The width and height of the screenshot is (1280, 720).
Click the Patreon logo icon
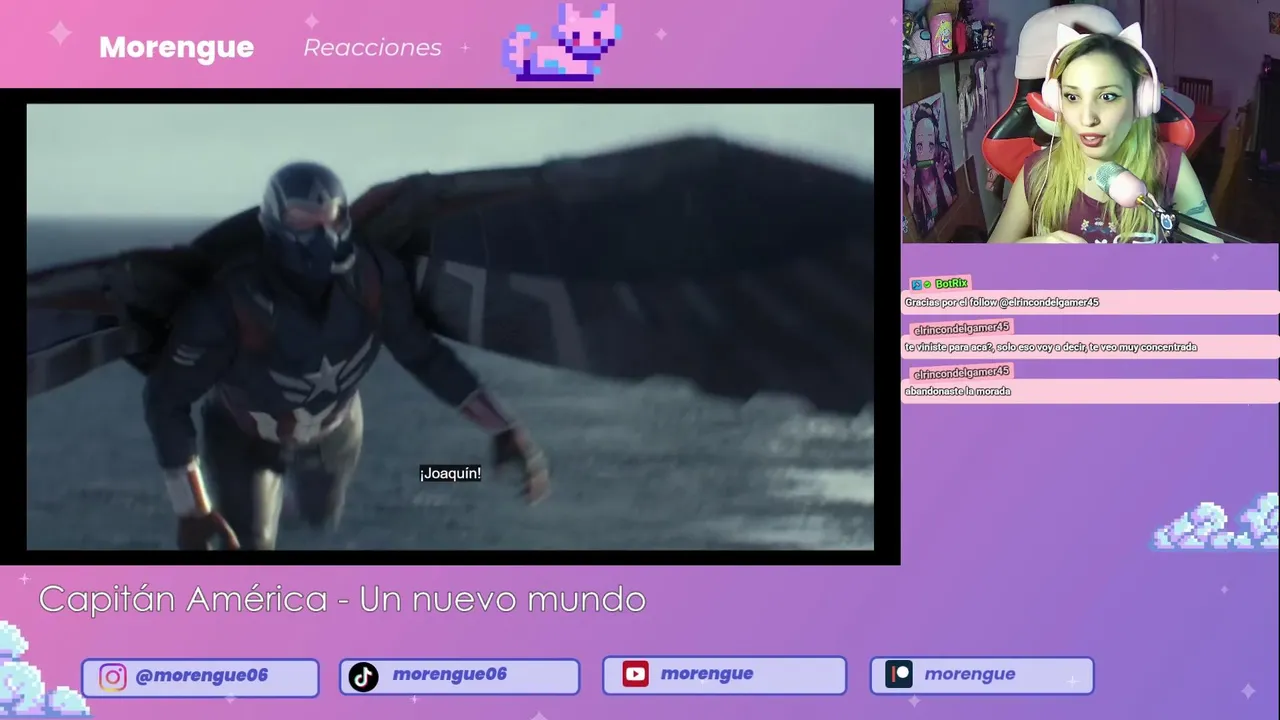click(x=899, y=675)
